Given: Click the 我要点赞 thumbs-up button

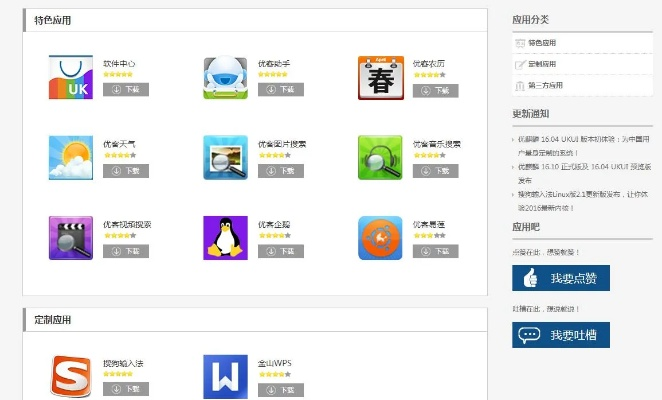Looking at the screenshot, I should click(561, 278).
